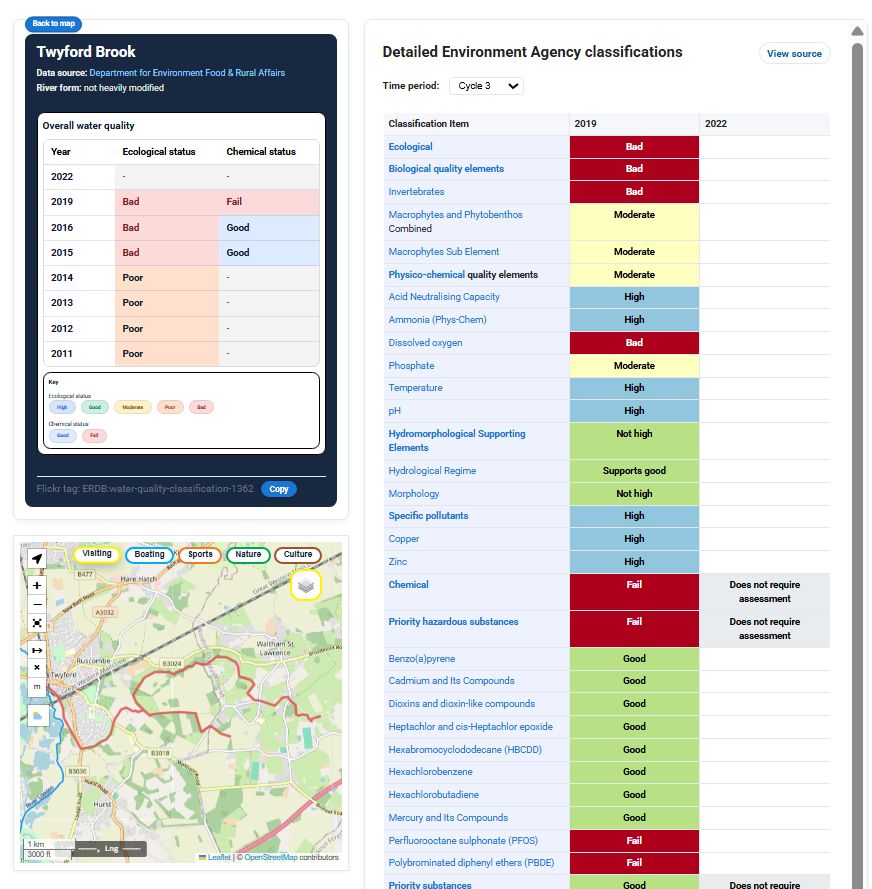Start the distance measurement tool

[x=37, y=649]
